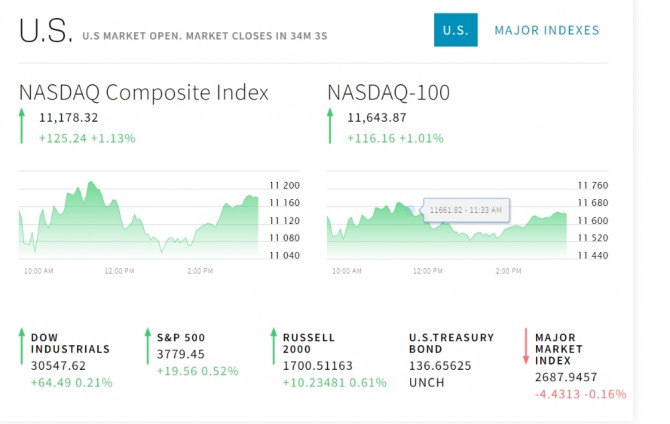Click the NASDAQ Composite green up arrow
This screenshot has width=670, height=424.
[x=23, y=127]
